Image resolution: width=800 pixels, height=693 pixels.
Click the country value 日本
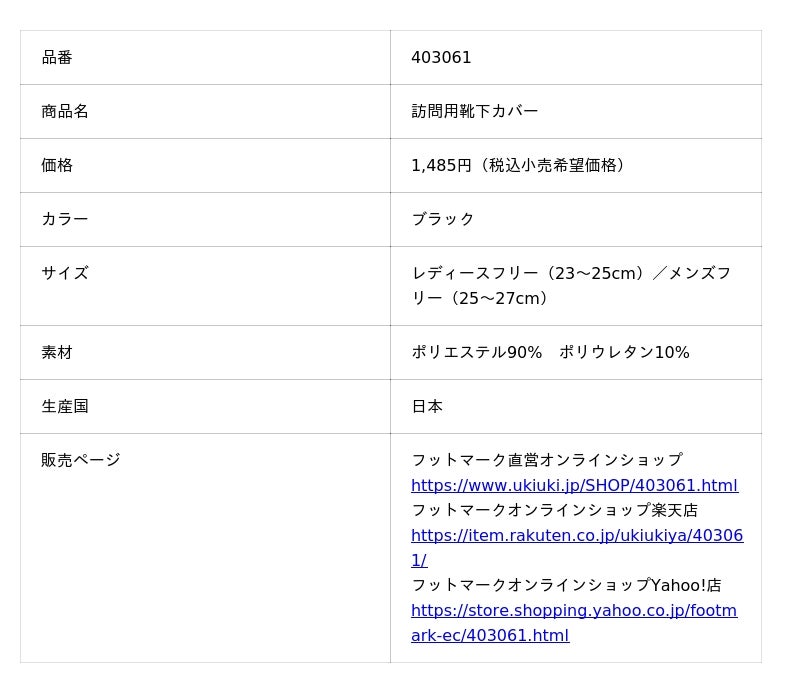427,407
